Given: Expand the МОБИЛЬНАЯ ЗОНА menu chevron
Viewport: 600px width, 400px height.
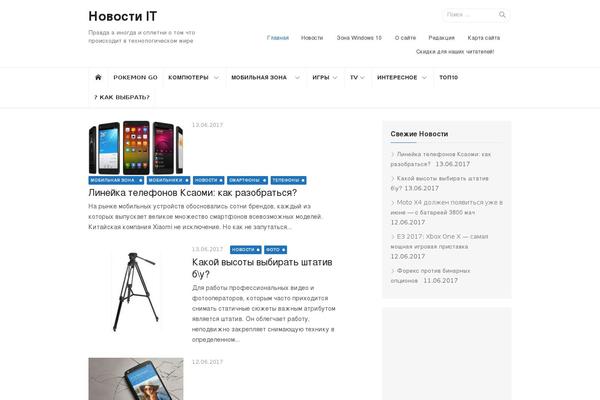Looking at the screenshot, I should click(x=297, y=78).
